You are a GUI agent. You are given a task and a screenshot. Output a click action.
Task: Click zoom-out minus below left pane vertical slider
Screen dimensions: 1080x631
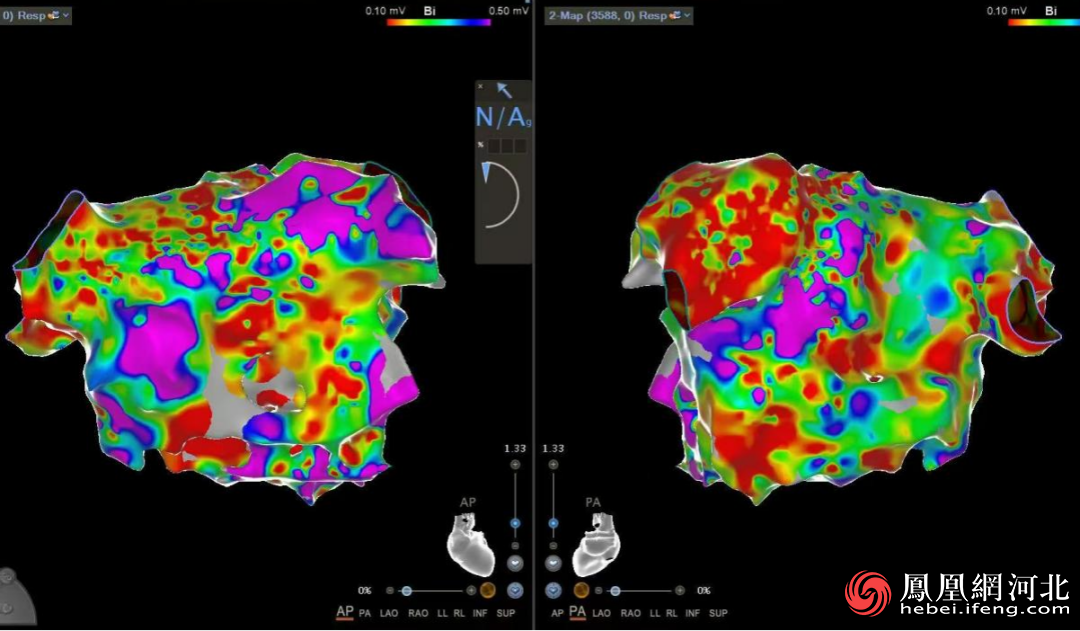pos(515,546)
